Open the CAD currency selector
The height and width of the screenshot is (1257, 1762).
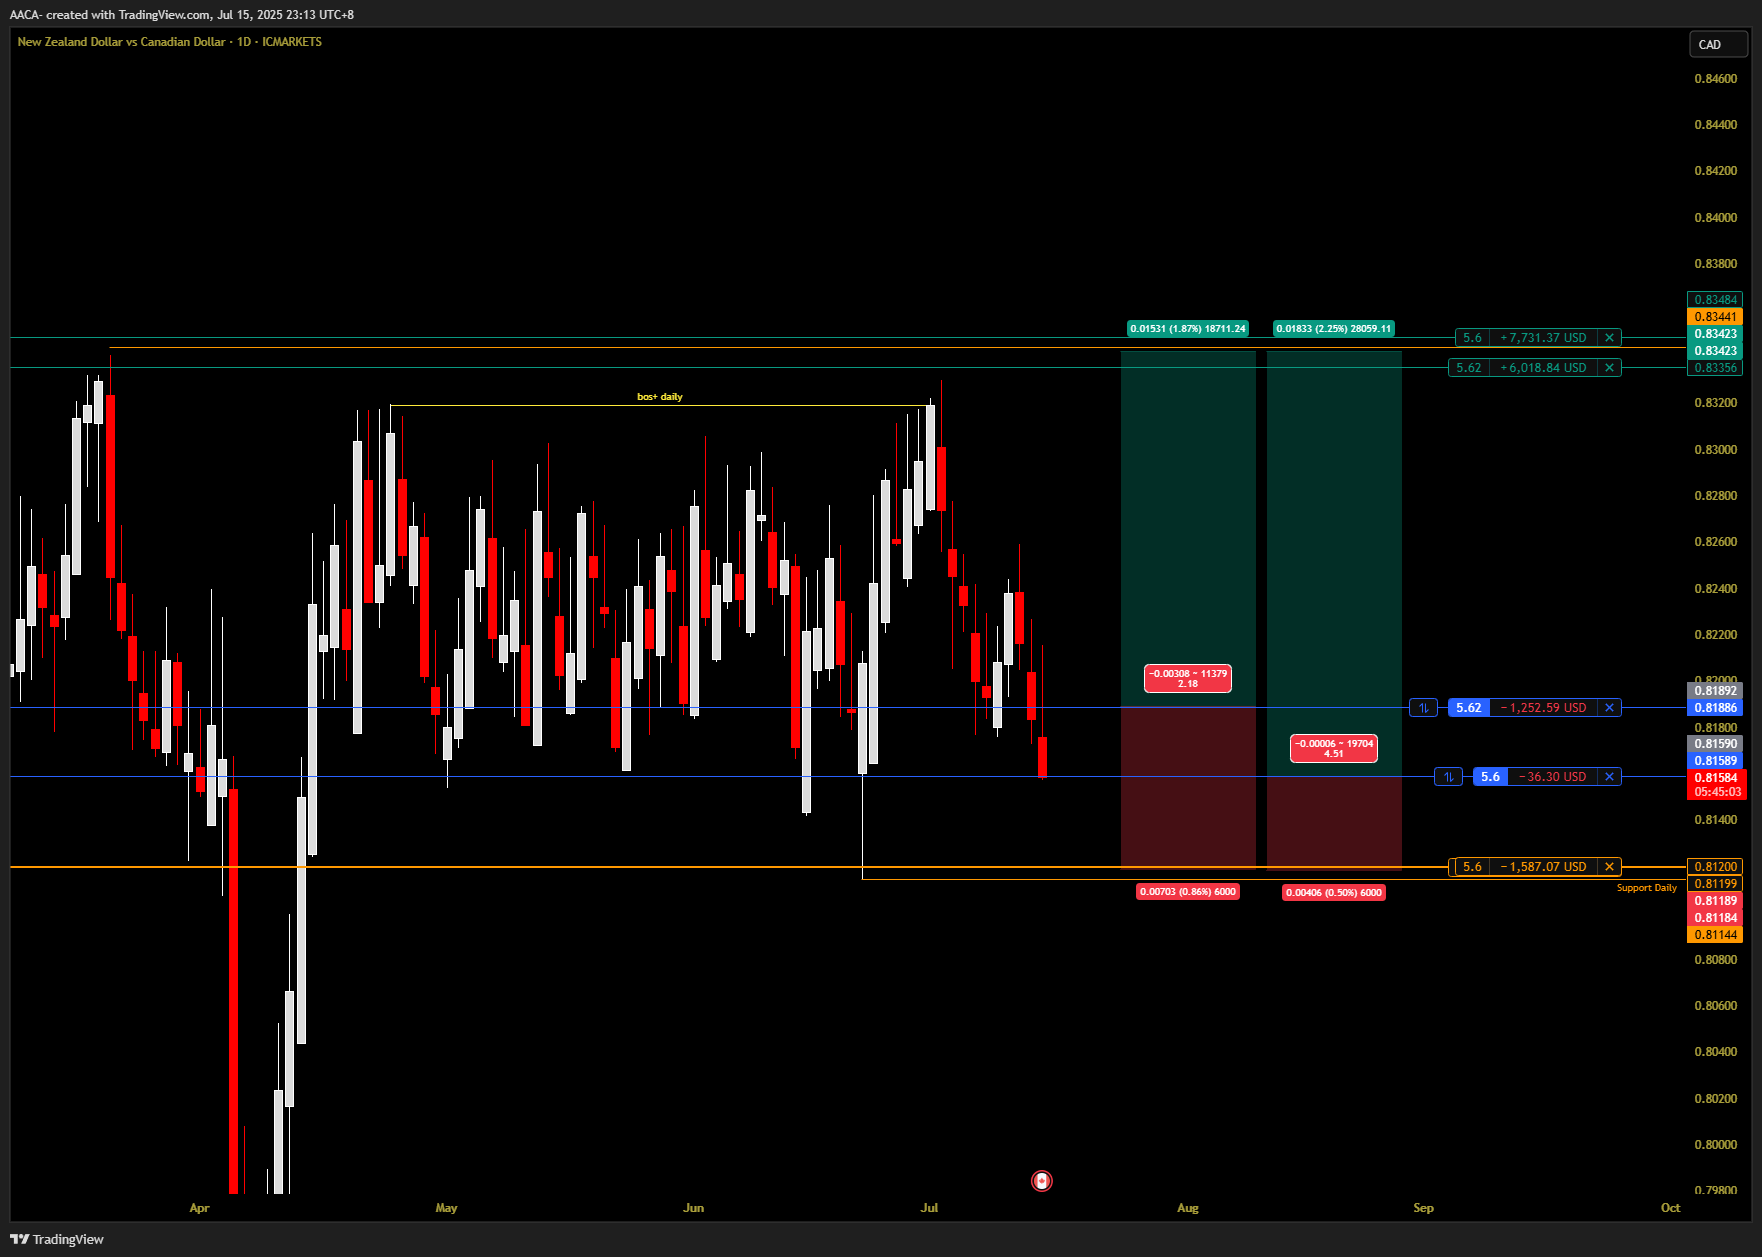(x=1718, y=44)
